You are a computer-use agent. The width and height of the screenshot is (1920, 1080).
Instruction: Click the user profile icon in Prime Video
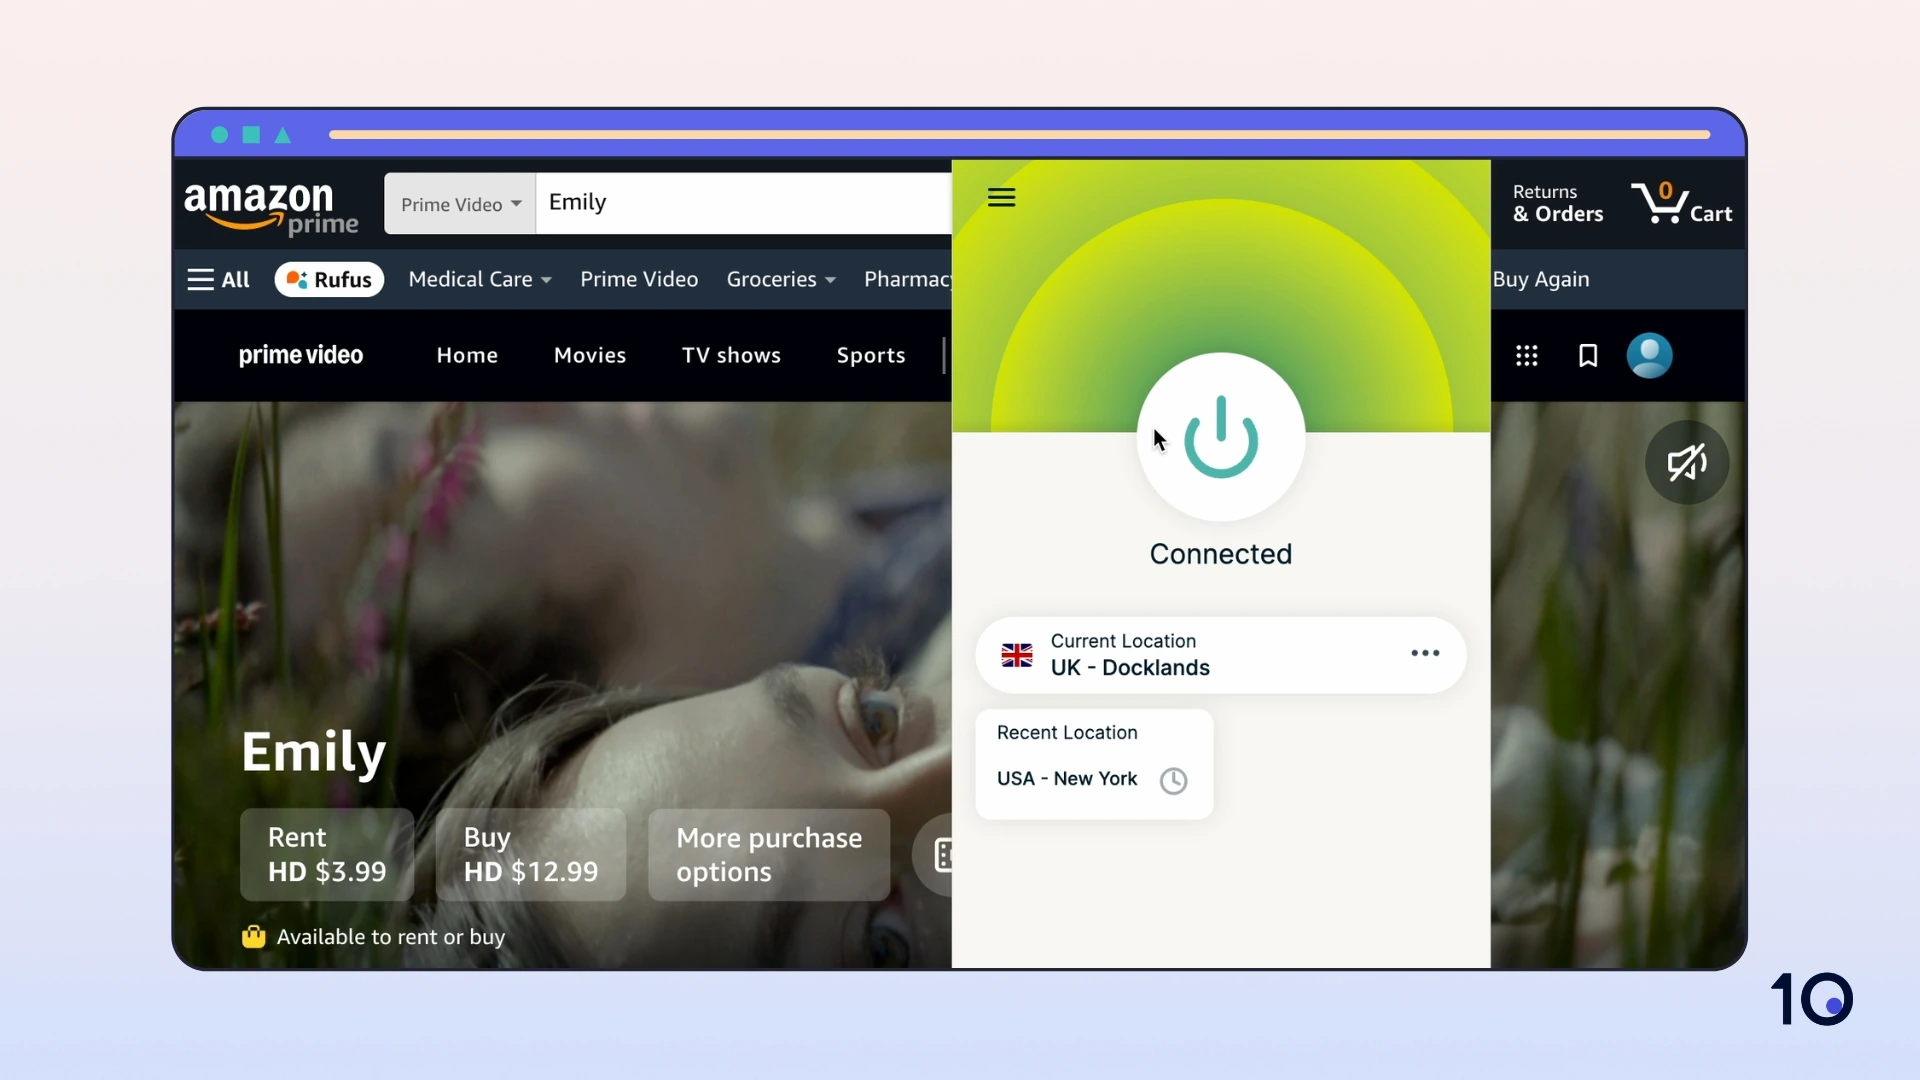pyautogui.click(x=1651, y=355)
